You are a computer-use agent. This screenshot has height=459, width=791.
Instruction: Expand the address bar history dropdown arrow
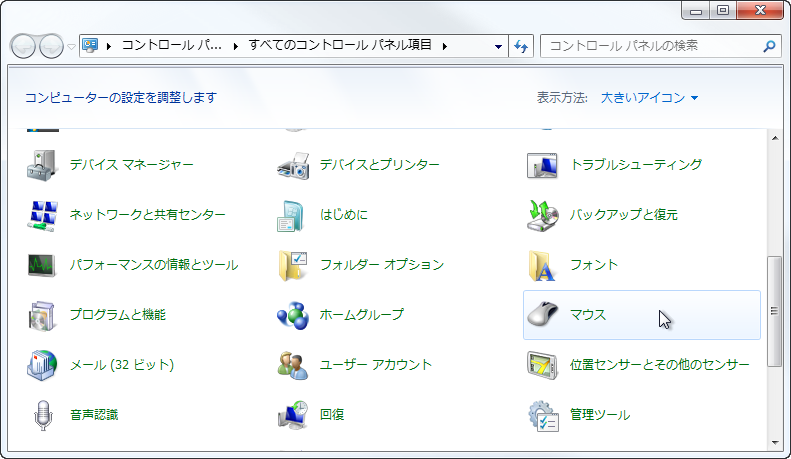click(x=499, y=46)
